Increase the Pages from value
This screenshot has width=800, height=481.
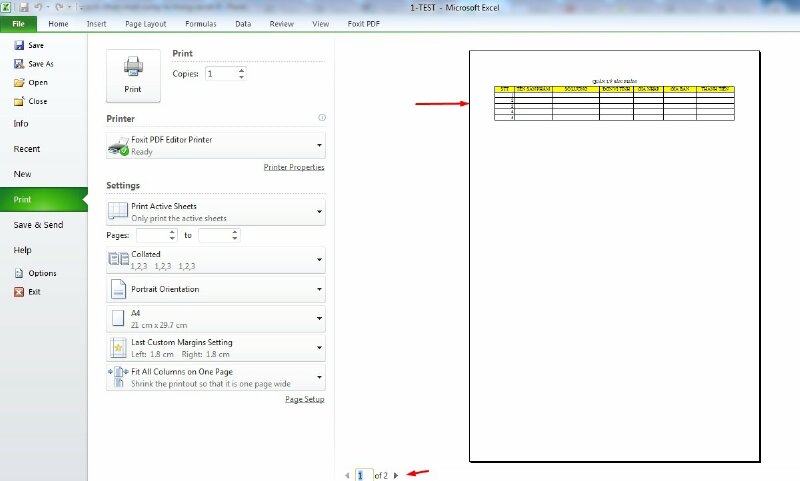pyautogui.click(x=172, y=232)
